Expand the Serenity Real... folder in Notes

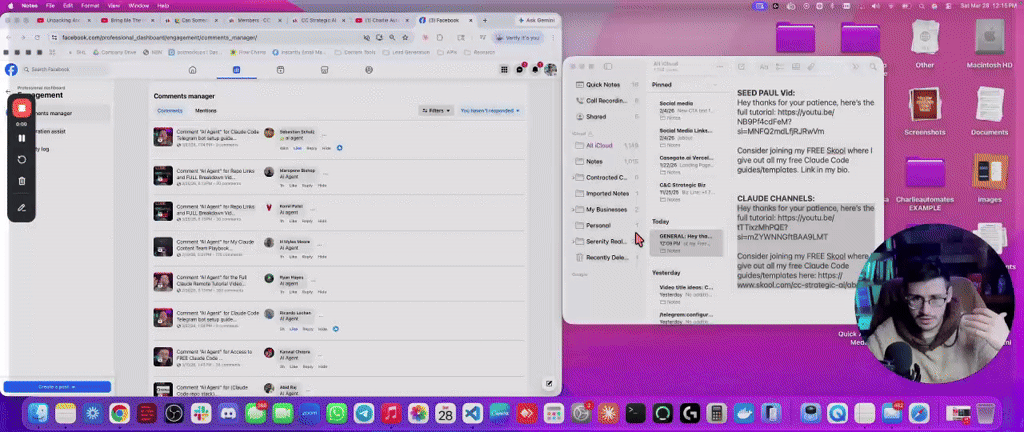[573, 241]
